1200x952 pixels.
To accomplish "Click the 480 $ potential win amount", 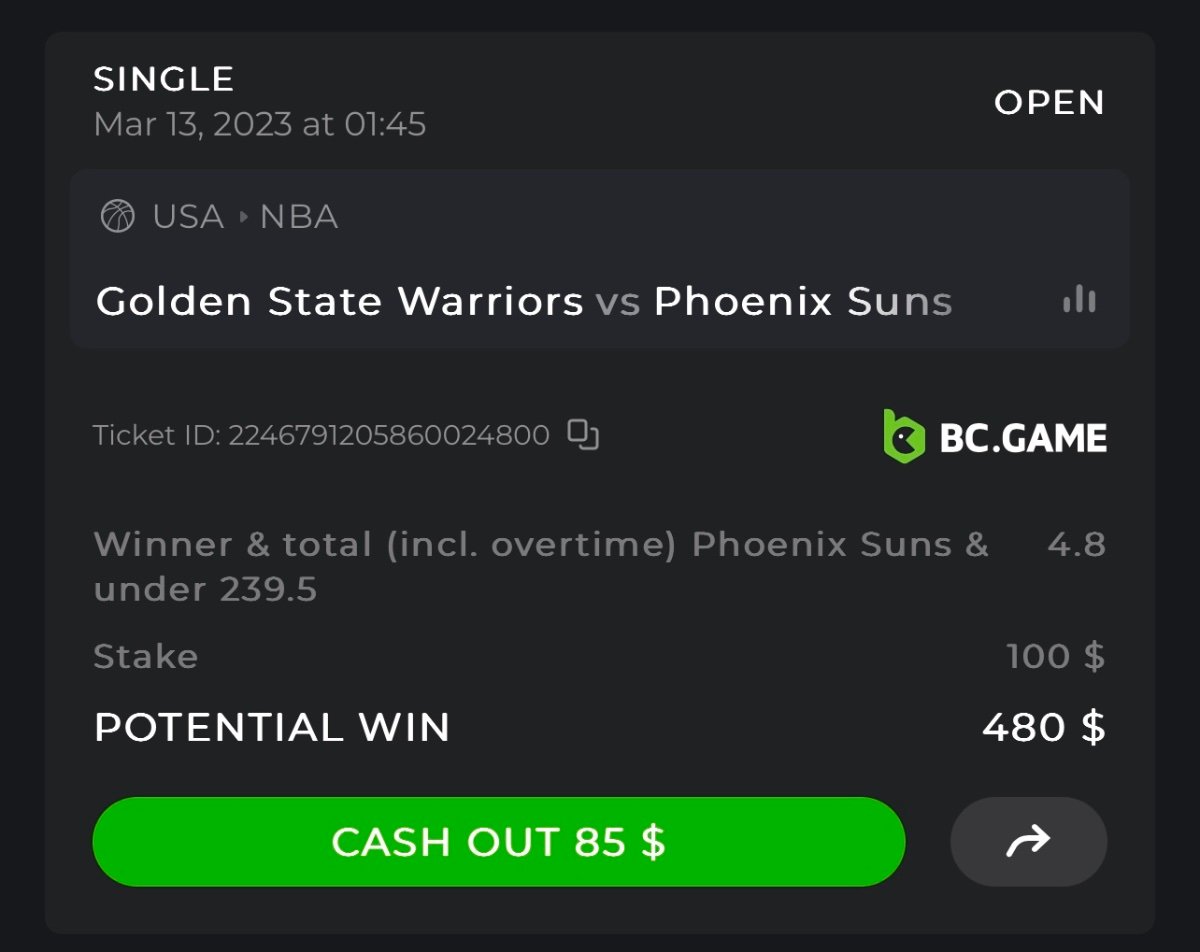I will click(x=1043, y=727).
